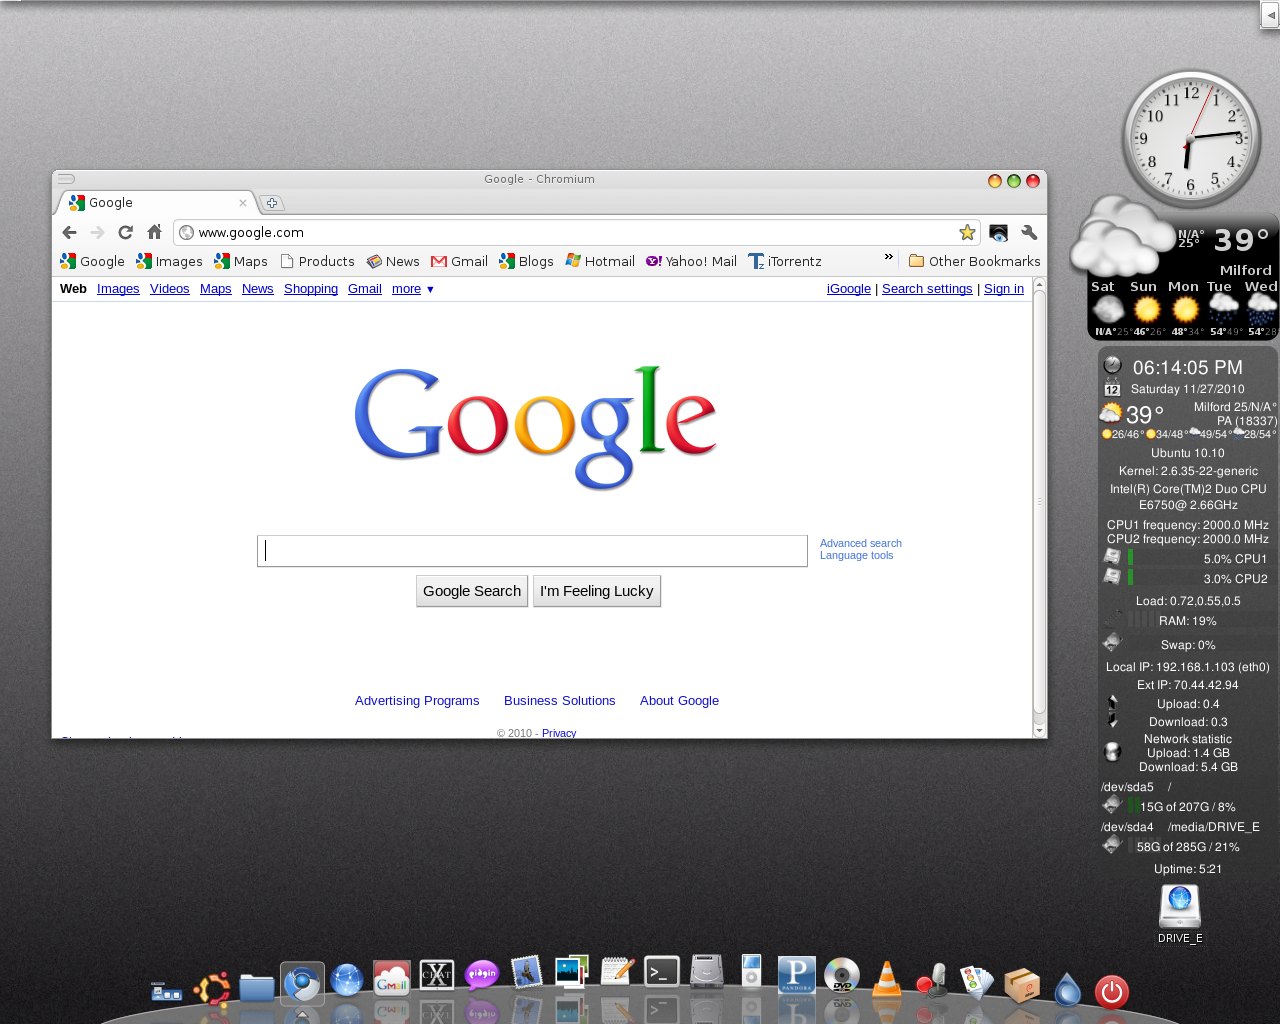1280x1024 pixels.
Task: Open the Search settings link
Action: coord(927,289)
